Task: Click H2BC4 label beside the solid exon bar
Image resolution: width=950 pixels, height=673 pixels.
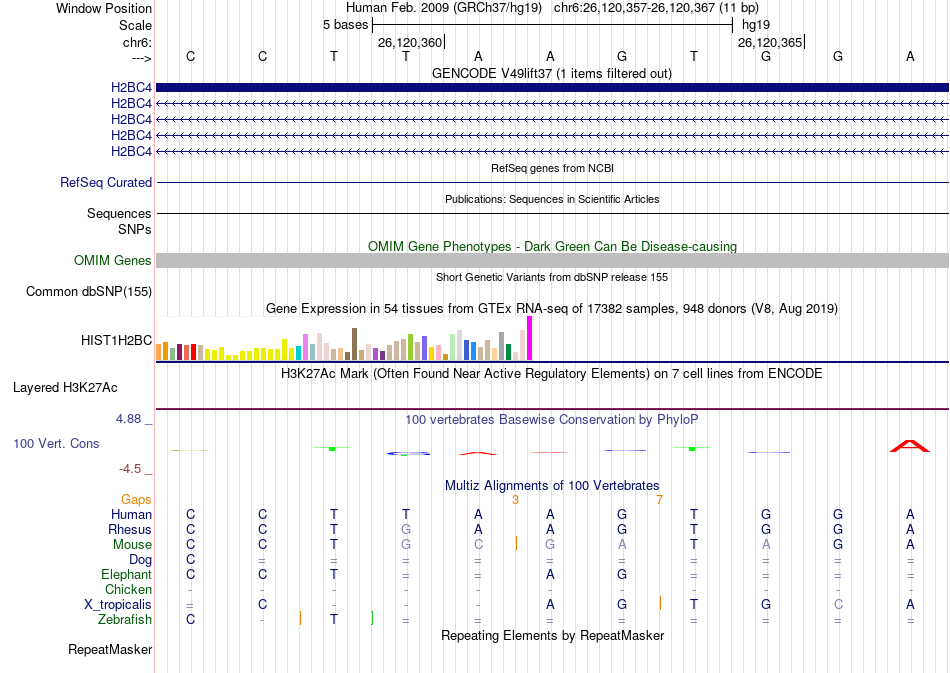Action: click(x=131, y=87)
